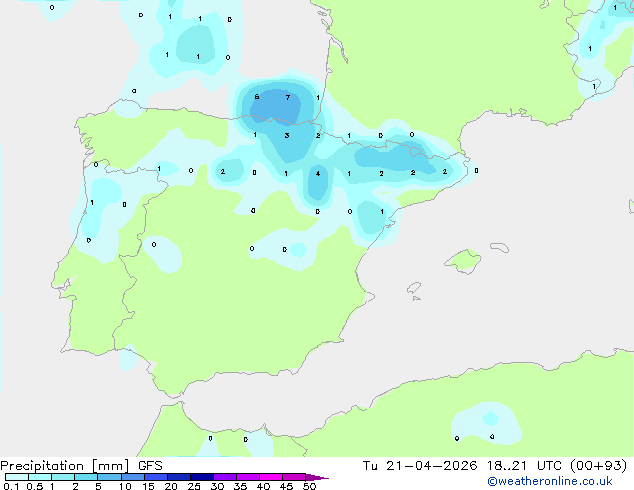Screen dimensions: 634x490
Task: Click the 0.1–0.5 mm legend color swatch
Action: tap(17, 477)
